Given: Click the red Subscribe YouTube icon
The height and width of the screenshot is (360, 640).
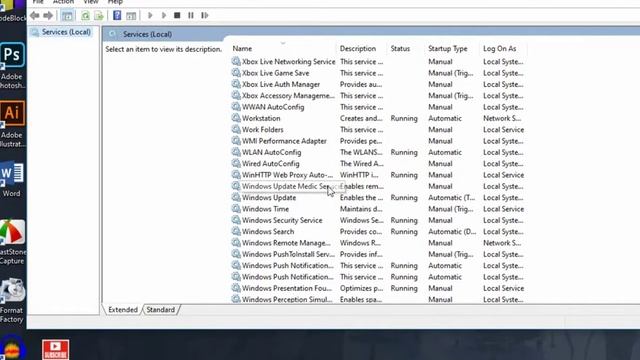Looking at the screenshot, I should 56,350.
